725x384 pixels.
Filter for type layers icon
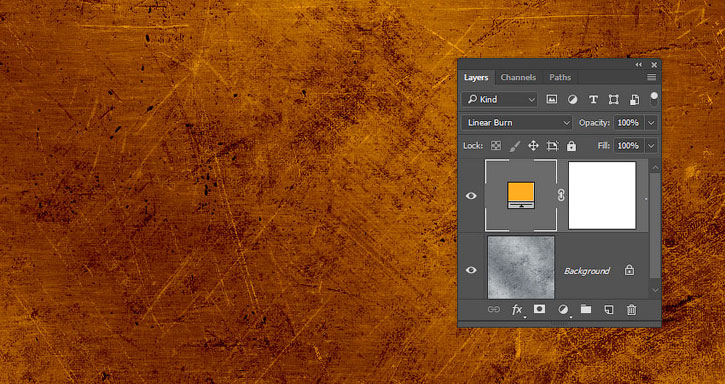click(593, 99)
